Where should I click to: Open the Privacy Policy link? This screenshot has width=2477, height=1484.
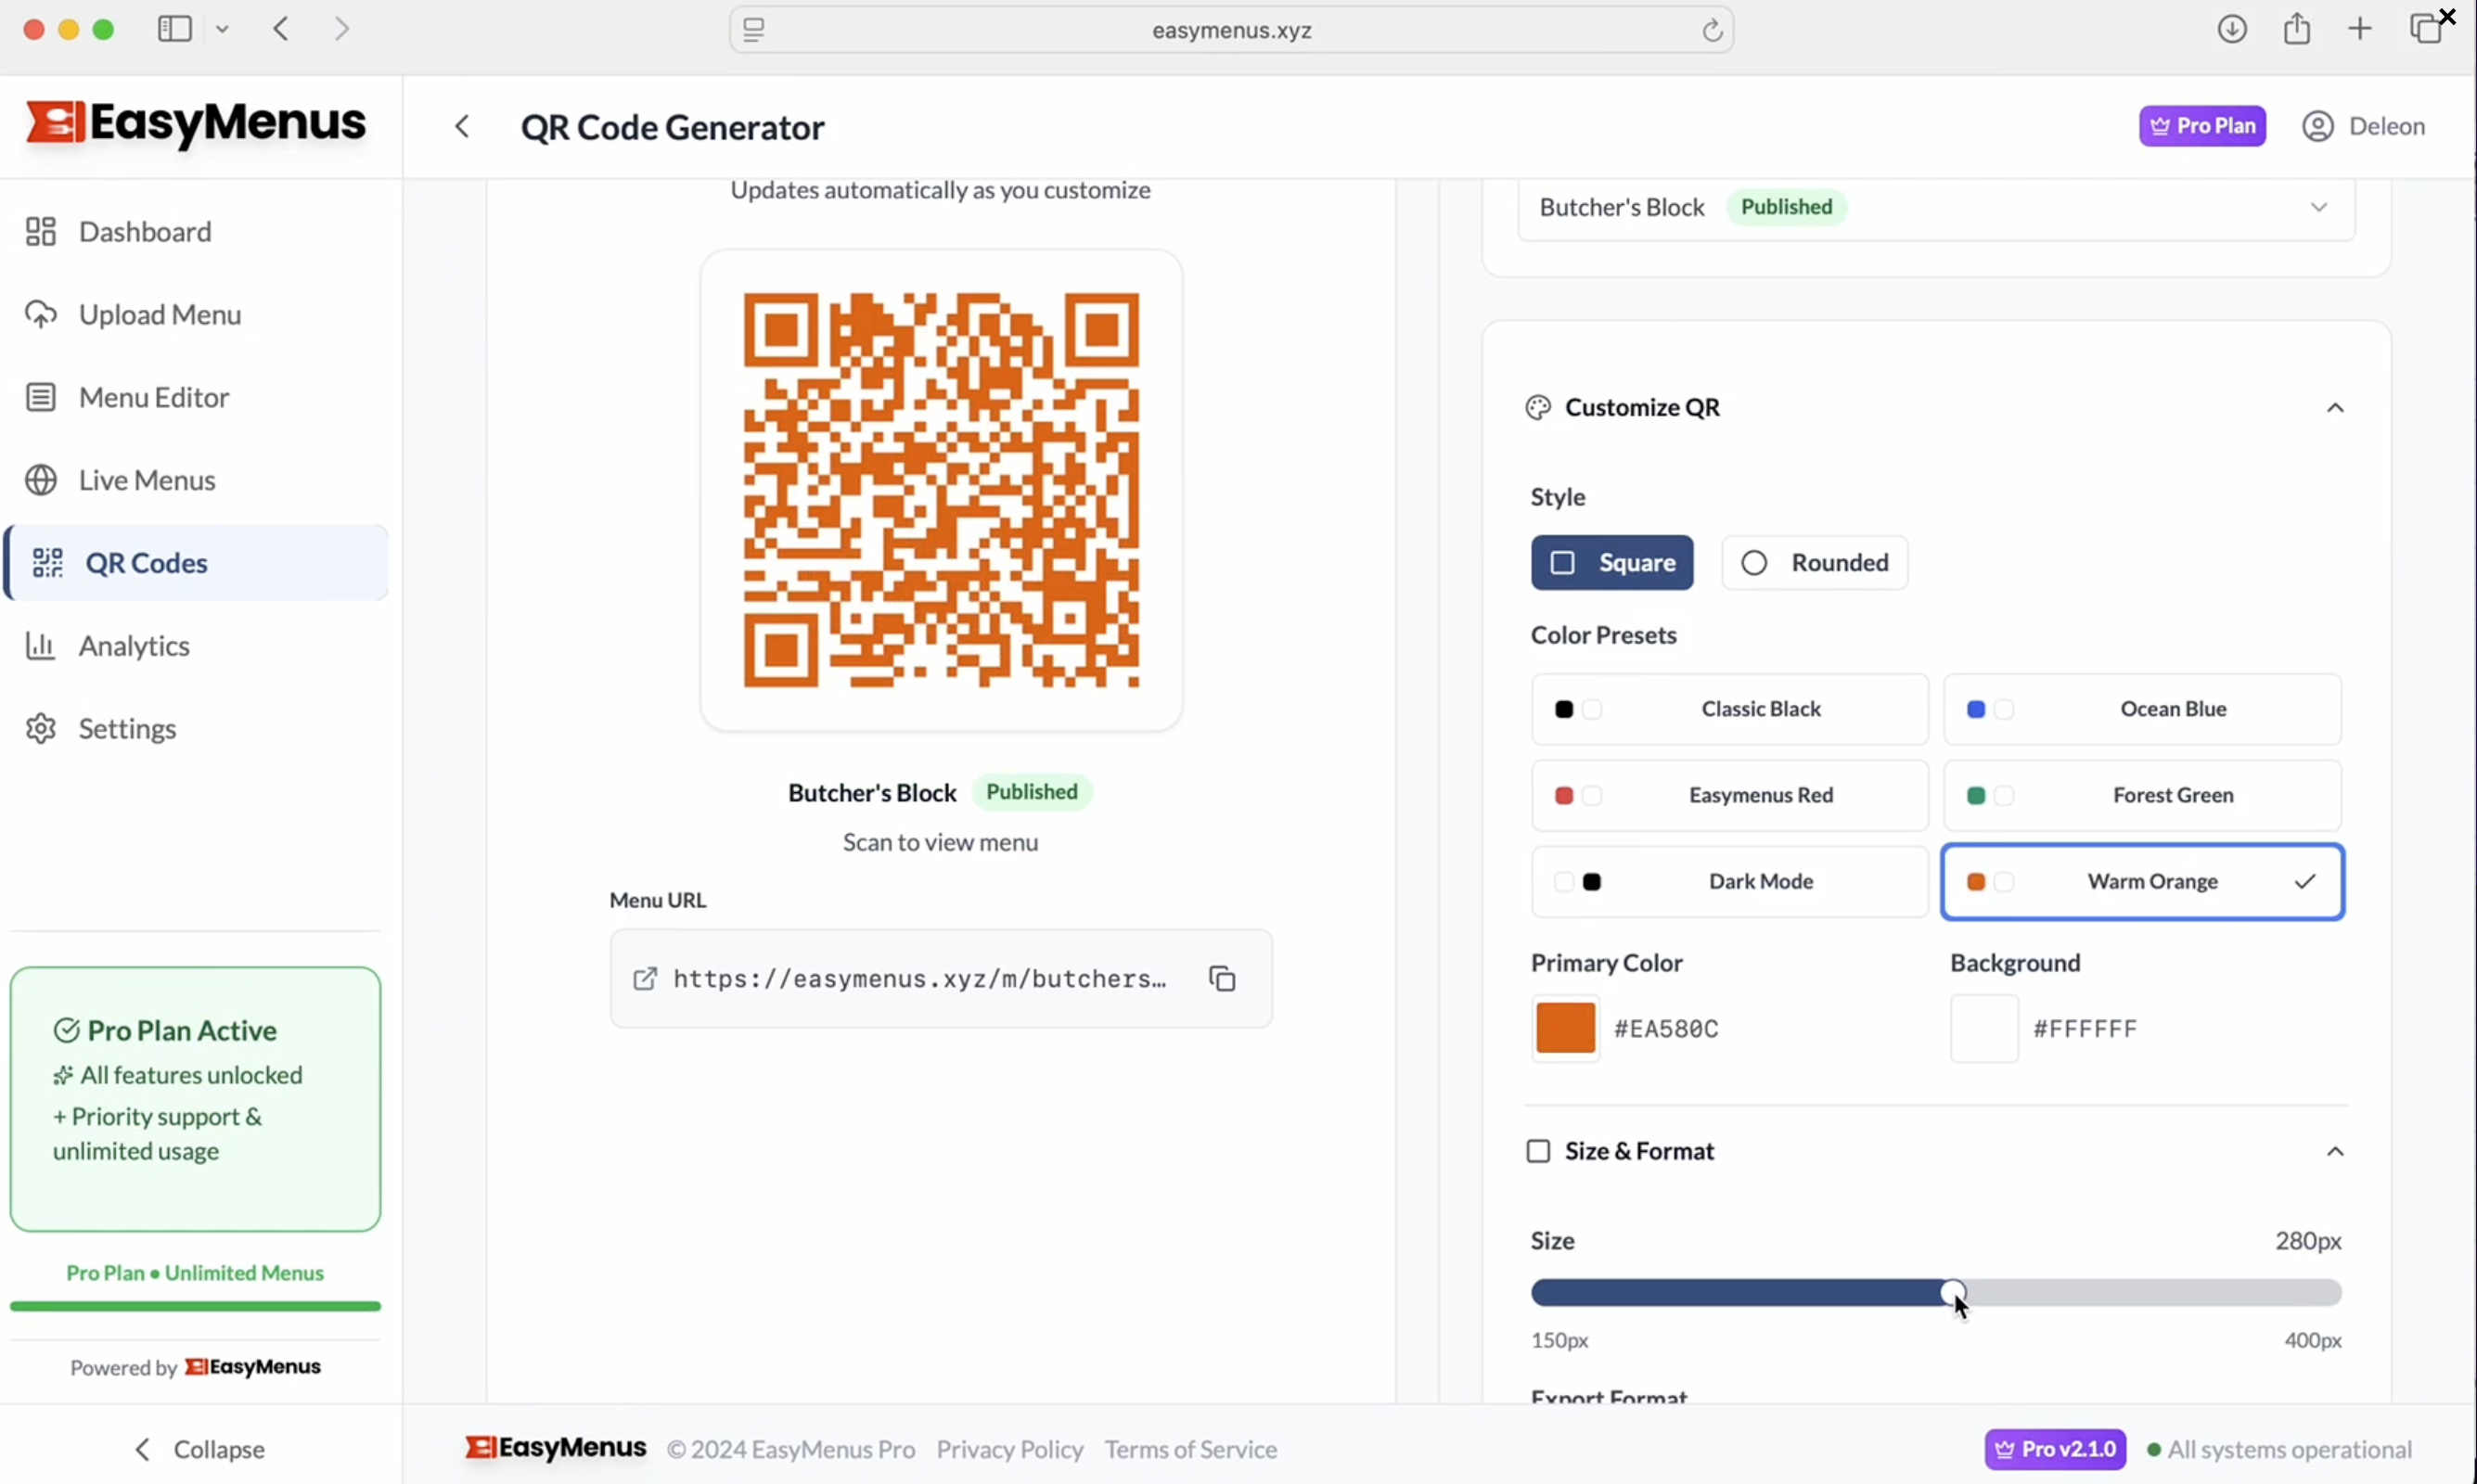pos(1009,1449)
